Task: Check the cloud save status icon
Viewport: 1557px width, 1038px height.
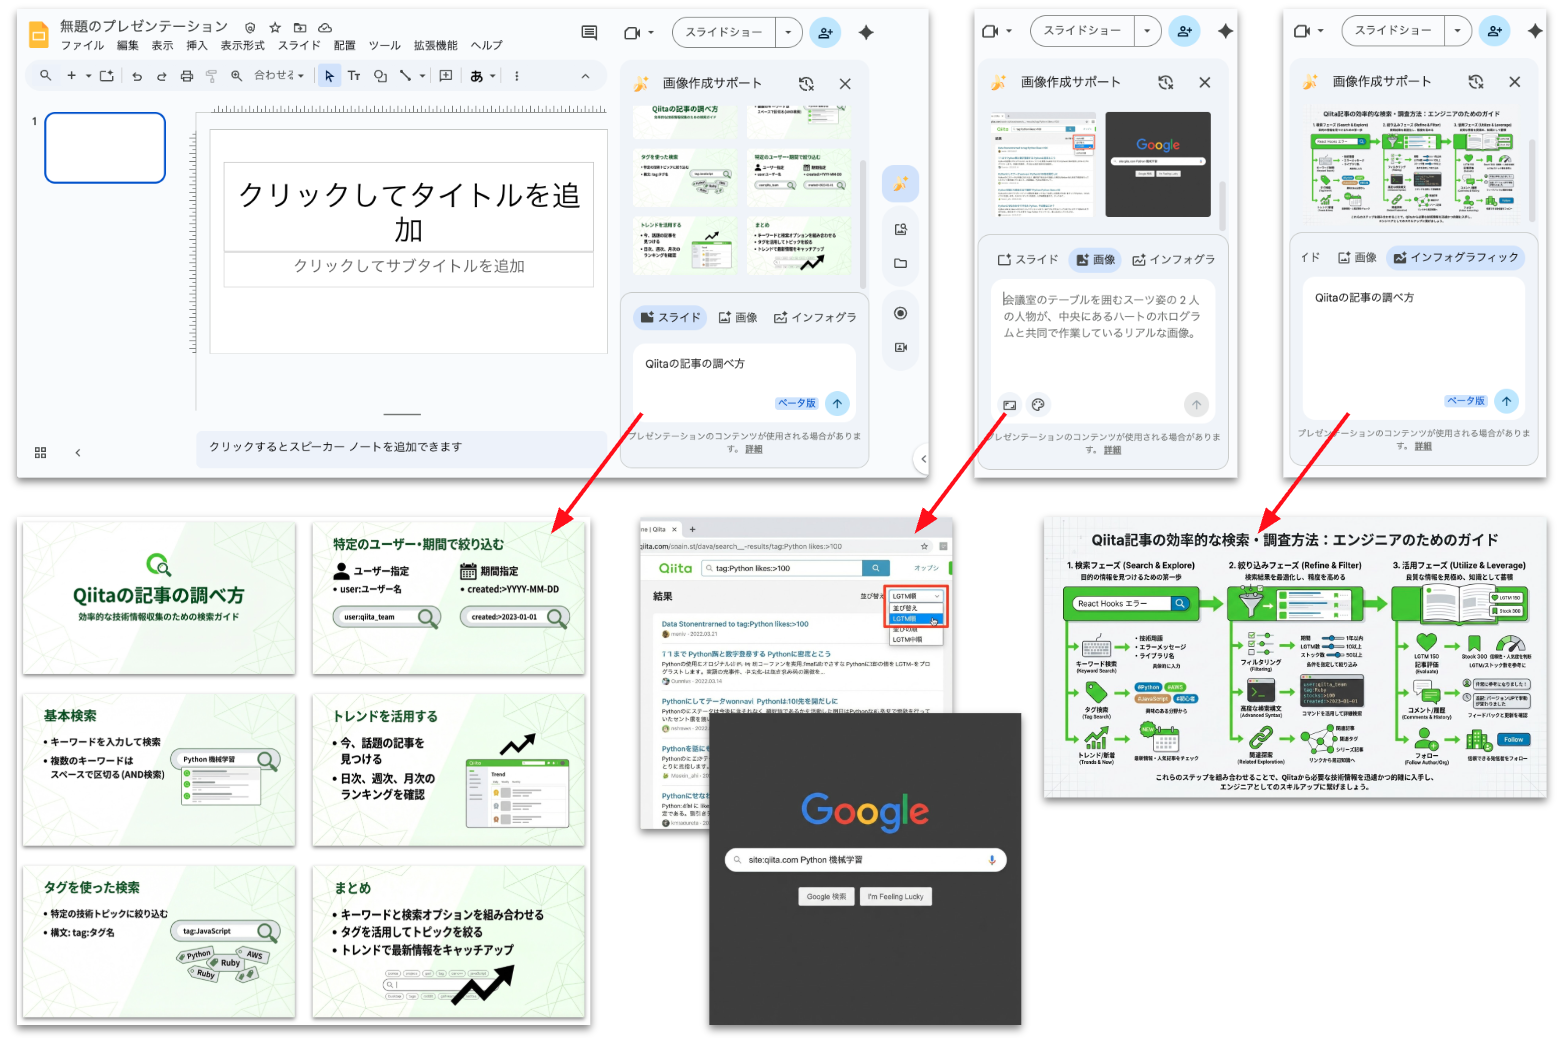Action: pyautogui.click(x=325, y=27)
